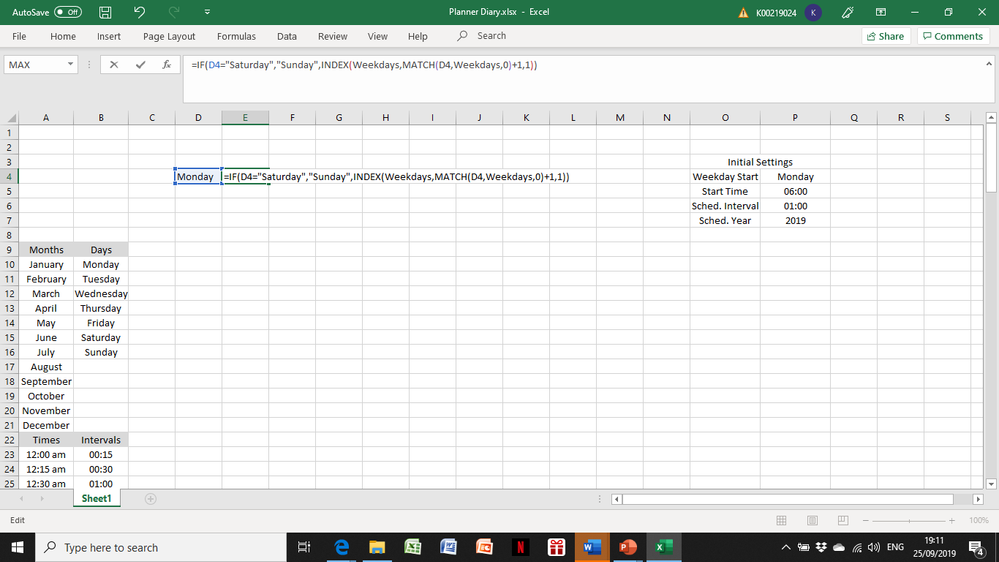Open Microsoft Edge from the taskbar
This screenshot has height=562, width=999.
pos(341,547)
